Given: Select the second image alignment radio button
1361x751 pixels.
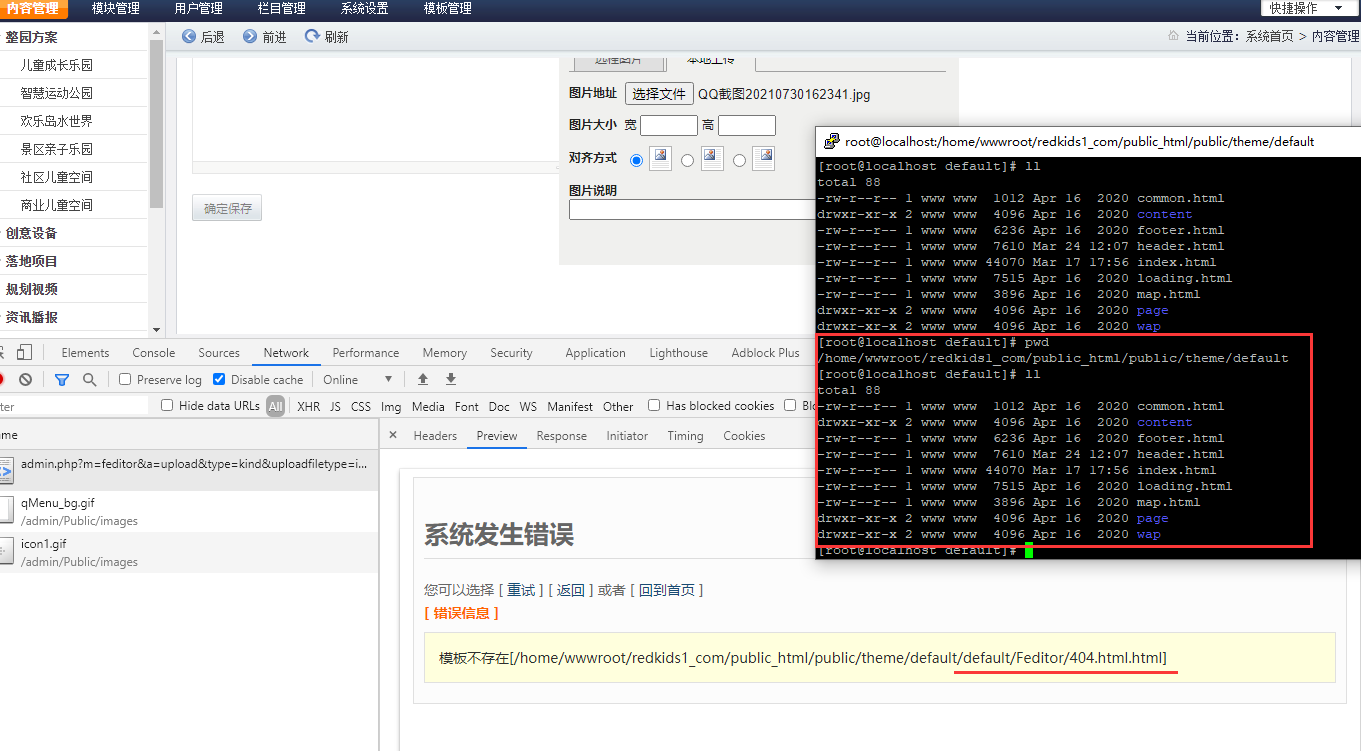Looking at the screenshot, I should click(687, 160).
